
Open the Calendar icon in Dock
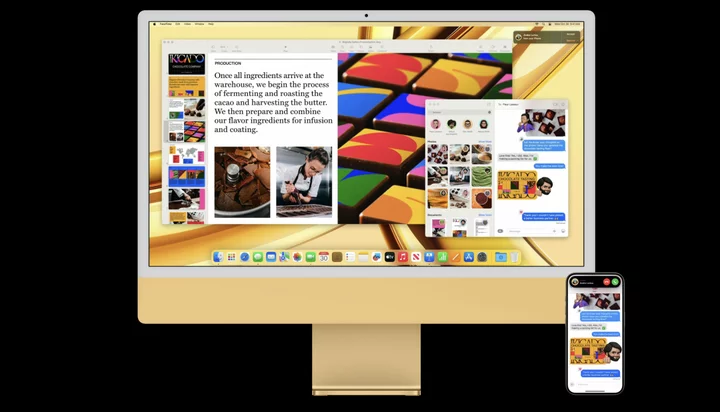[x=323, y=257]
